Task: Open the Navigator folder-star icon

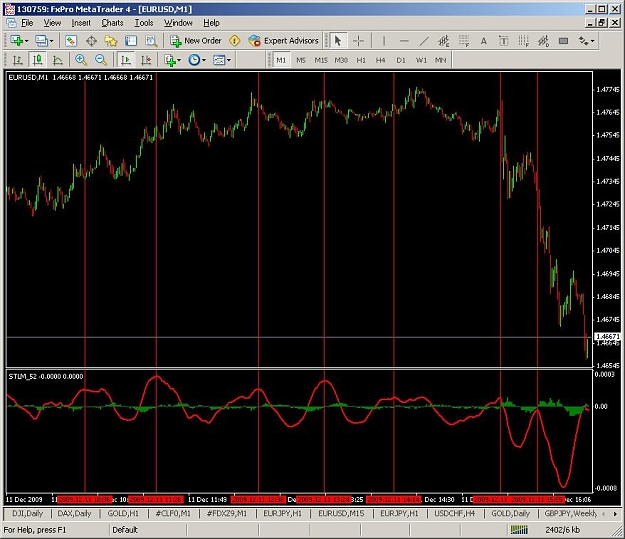Action: click(x=111, y=41)
